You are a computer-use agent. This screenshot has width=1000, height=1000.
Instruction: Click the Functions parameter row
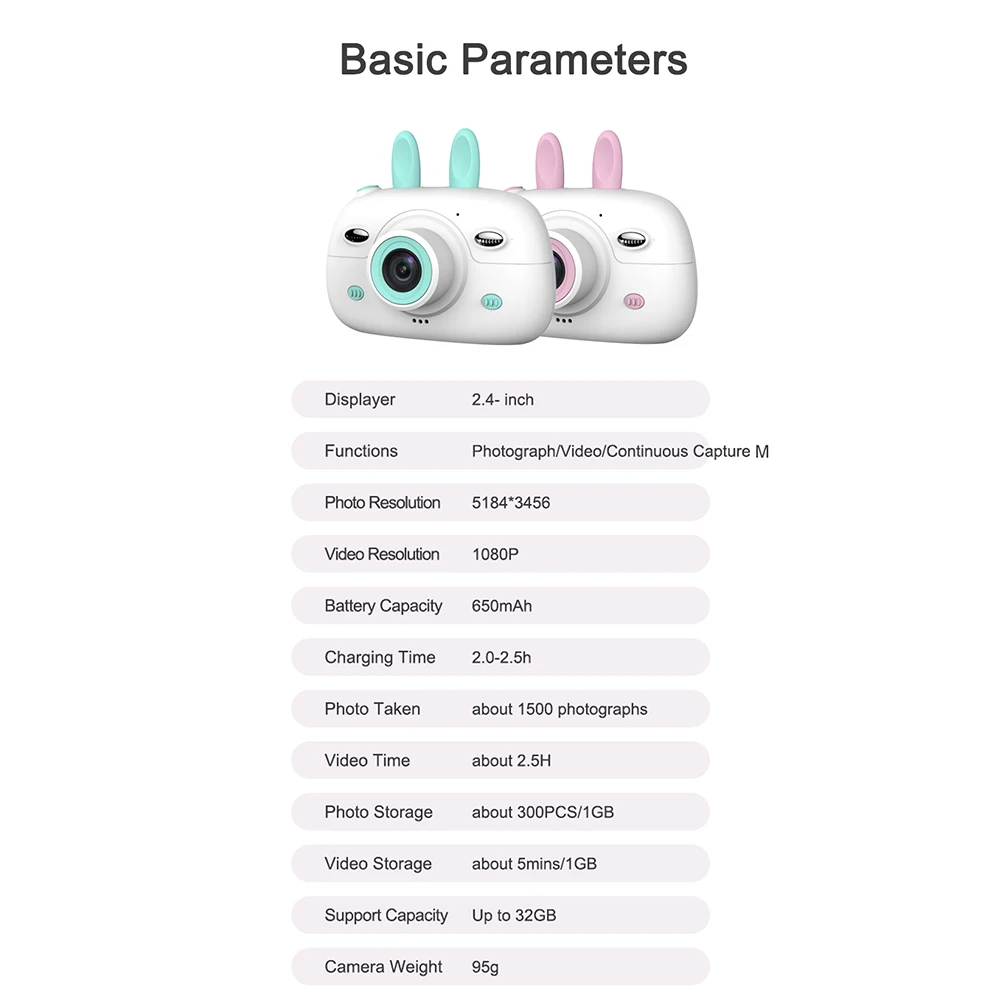pos(501,451)
